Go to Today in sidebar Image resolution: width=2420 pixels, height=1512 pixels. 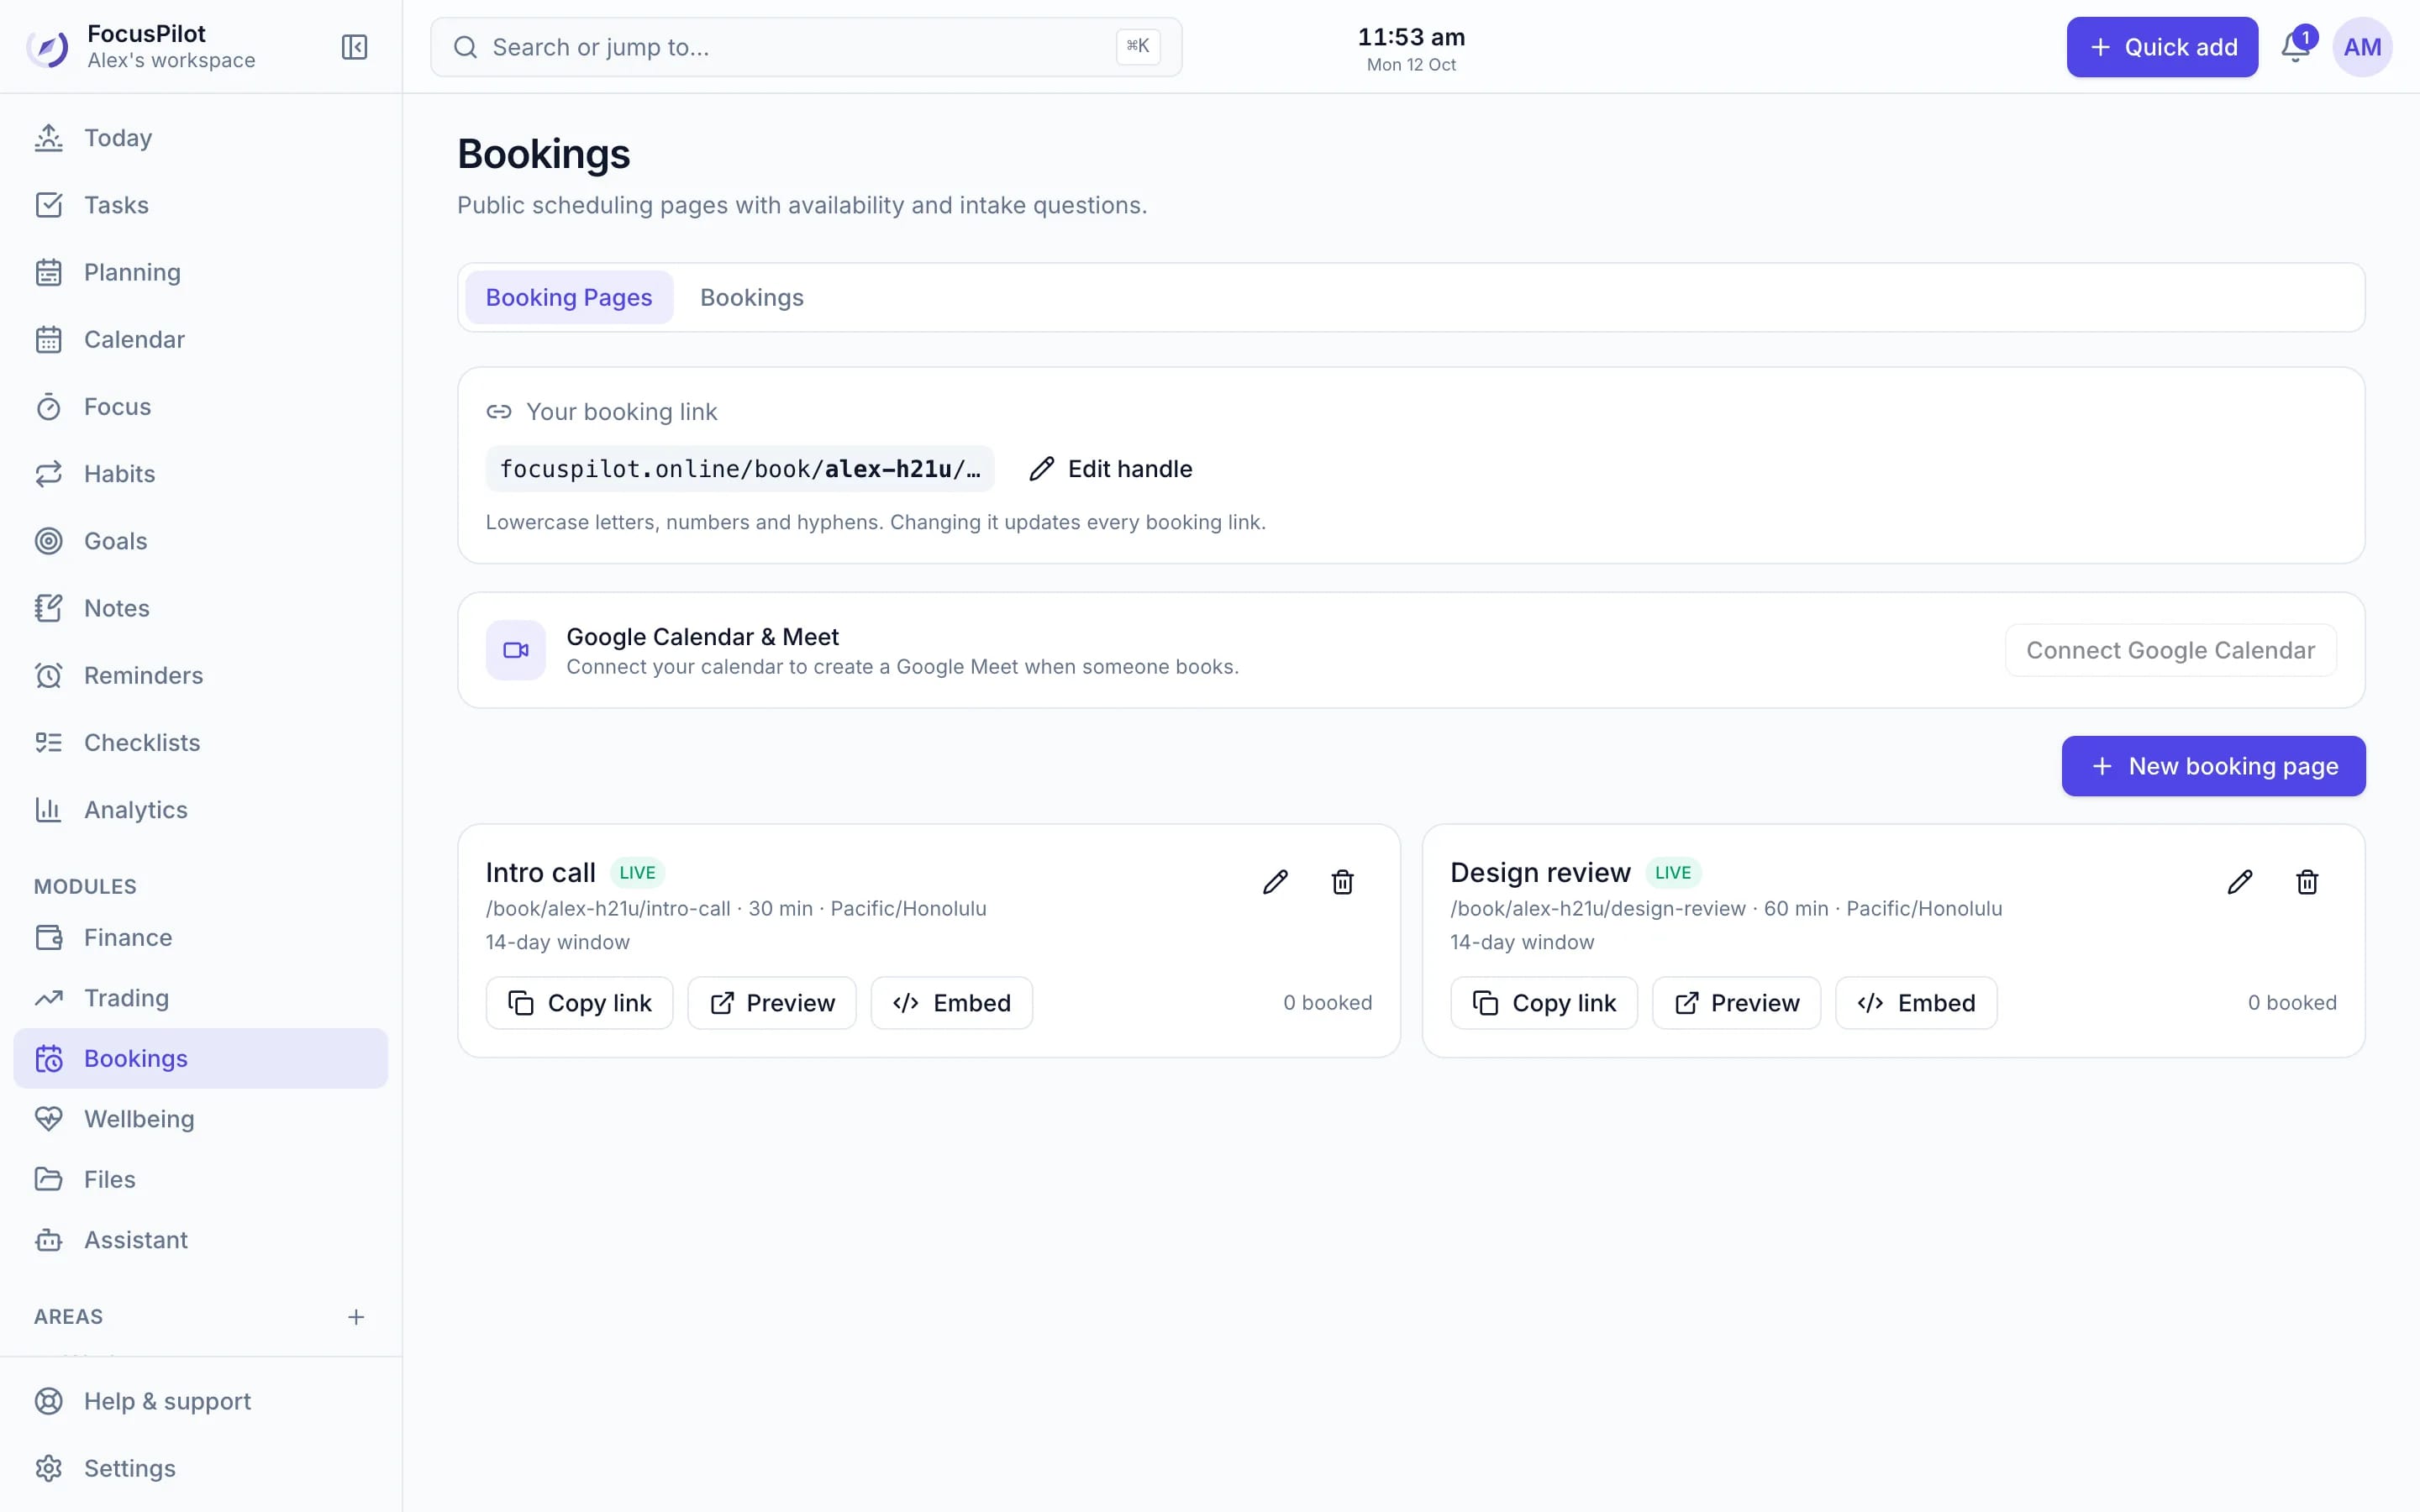click(200, 138)
